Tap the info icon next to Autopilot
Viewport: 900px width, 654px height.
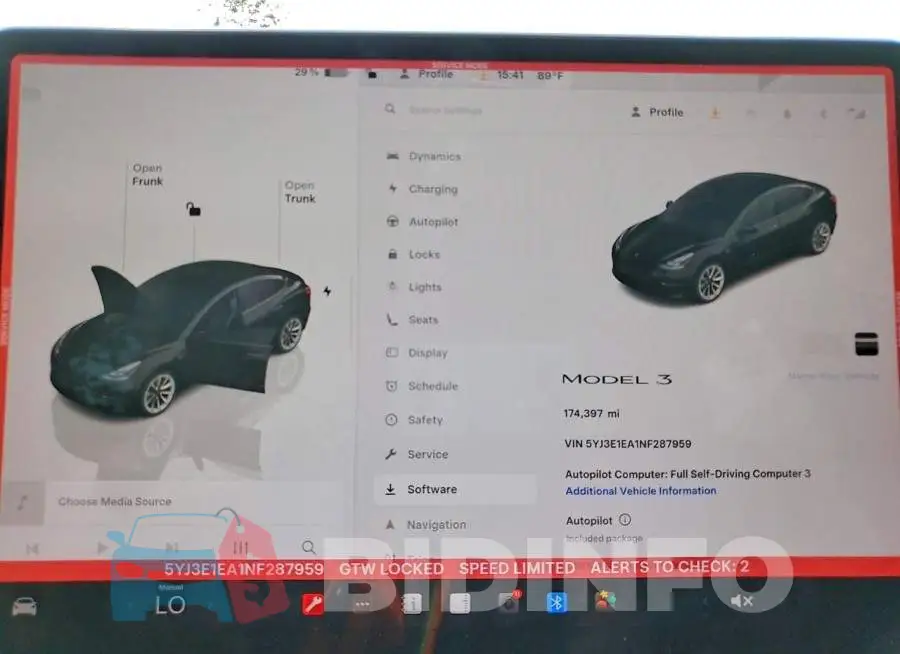(625, 520)
